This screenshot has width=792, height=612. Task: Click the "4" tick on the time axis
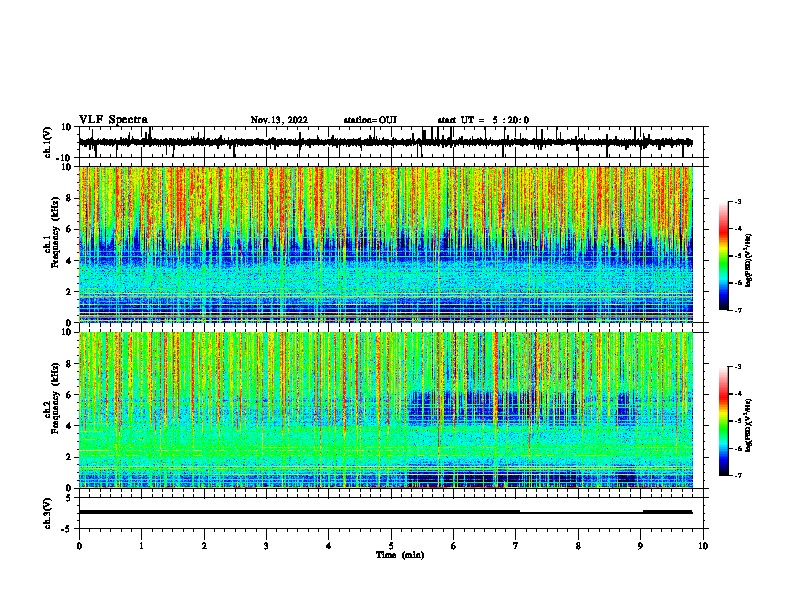(x=329, y=546)
